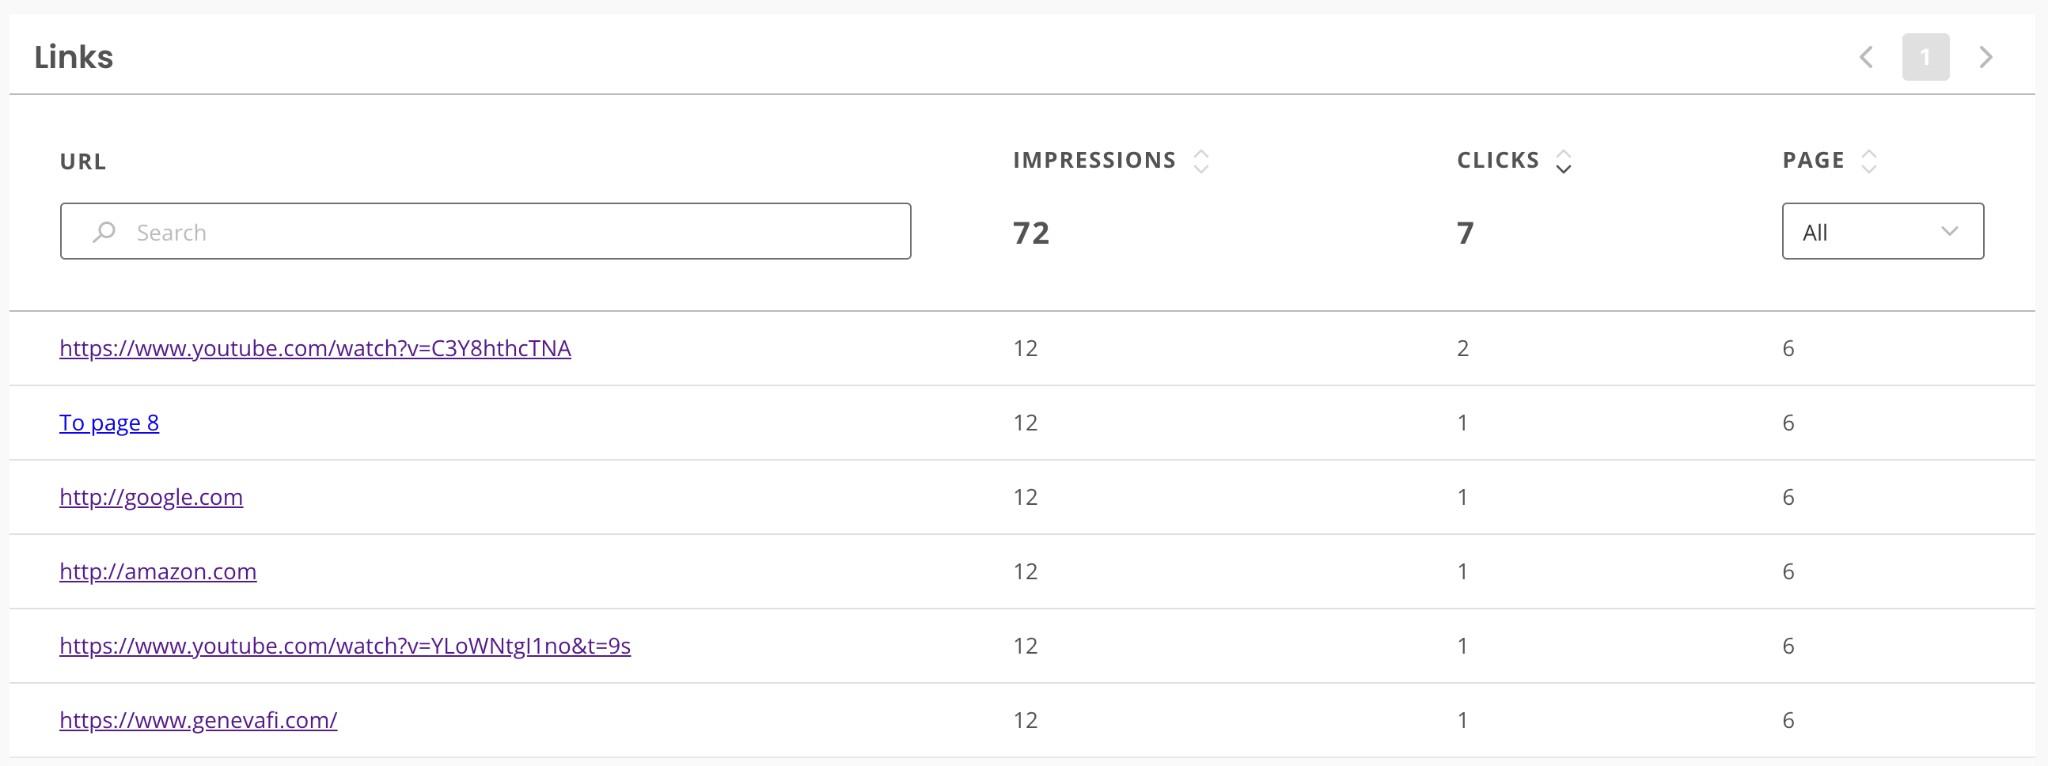Open the amazon.com link
The width and height of the screenshot is (2048, 766).
pos(158,571)
